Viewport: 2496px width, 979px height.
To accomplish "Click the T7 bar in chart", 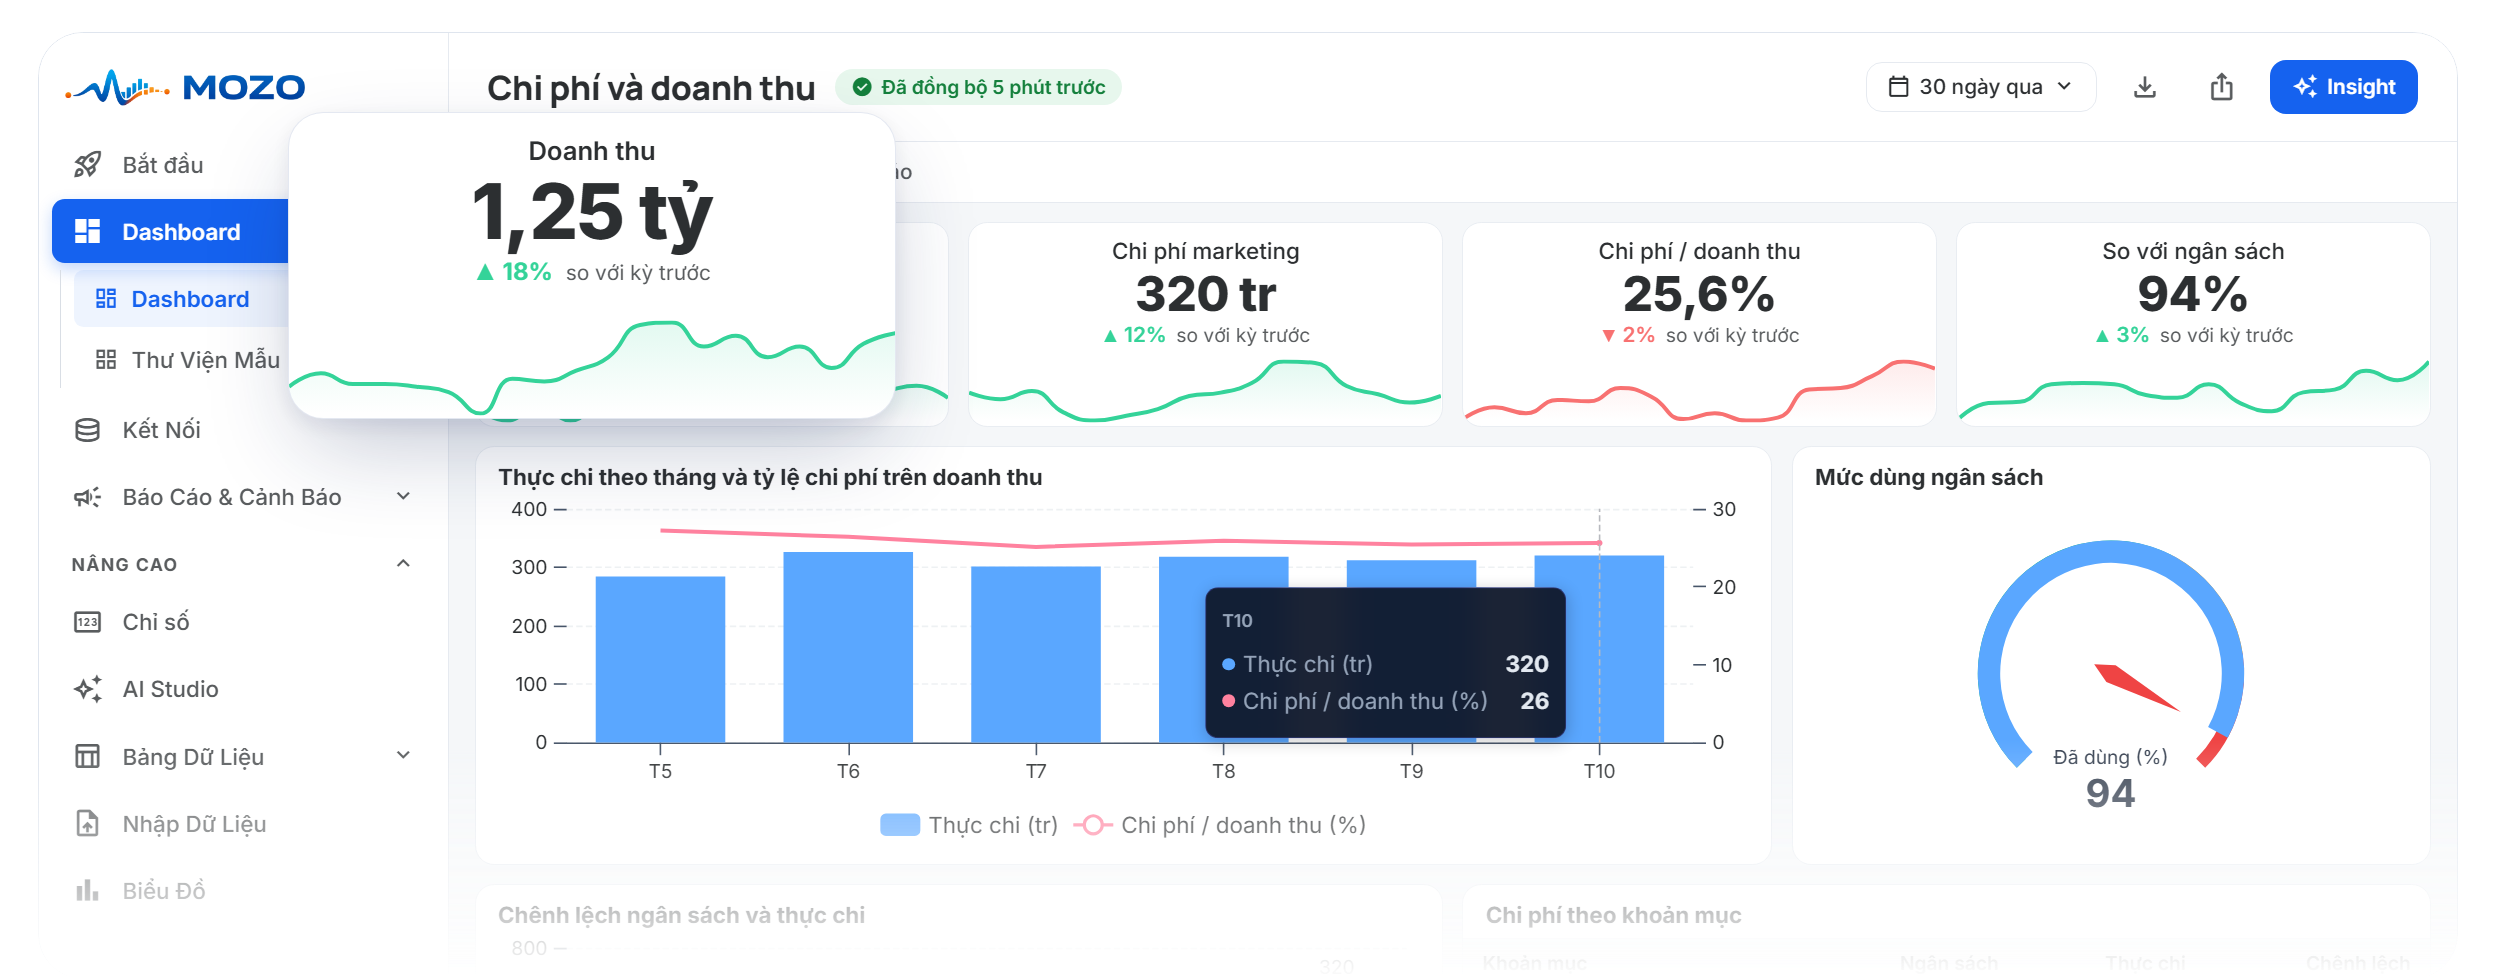I will pos(1036,655).
